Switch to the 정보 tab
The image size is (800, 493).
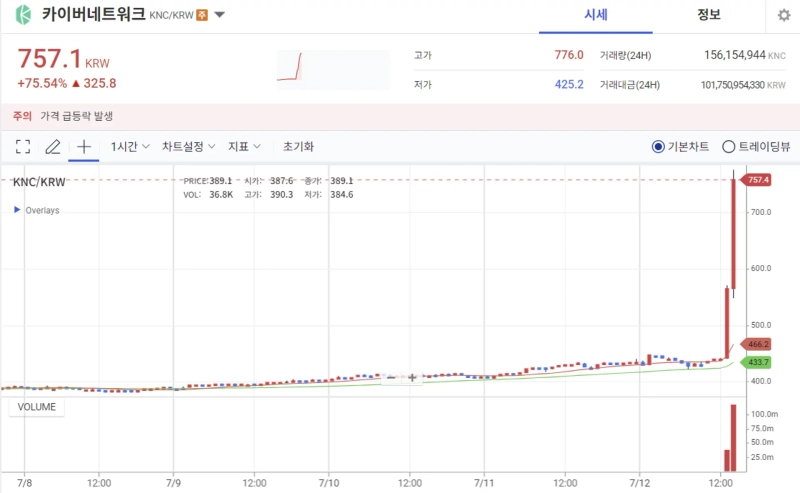point(709,15)
